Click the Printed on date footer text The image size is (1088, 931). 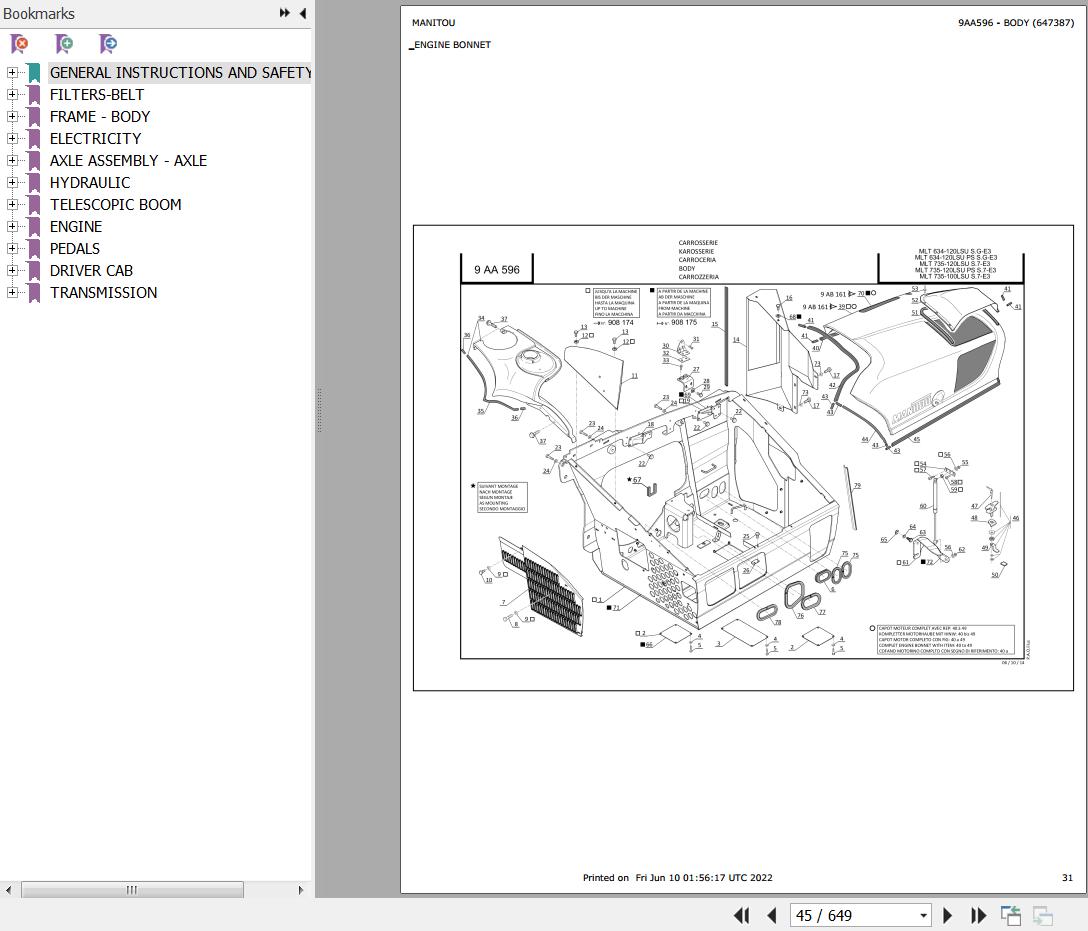click(x=677, y=878)
